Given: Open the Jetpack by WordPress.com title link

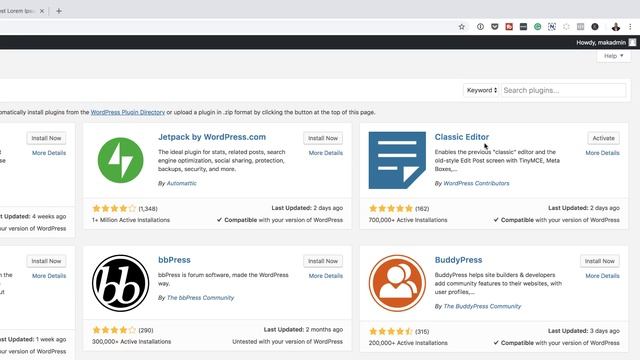Looking at the screenshot, I should (212, 137).
